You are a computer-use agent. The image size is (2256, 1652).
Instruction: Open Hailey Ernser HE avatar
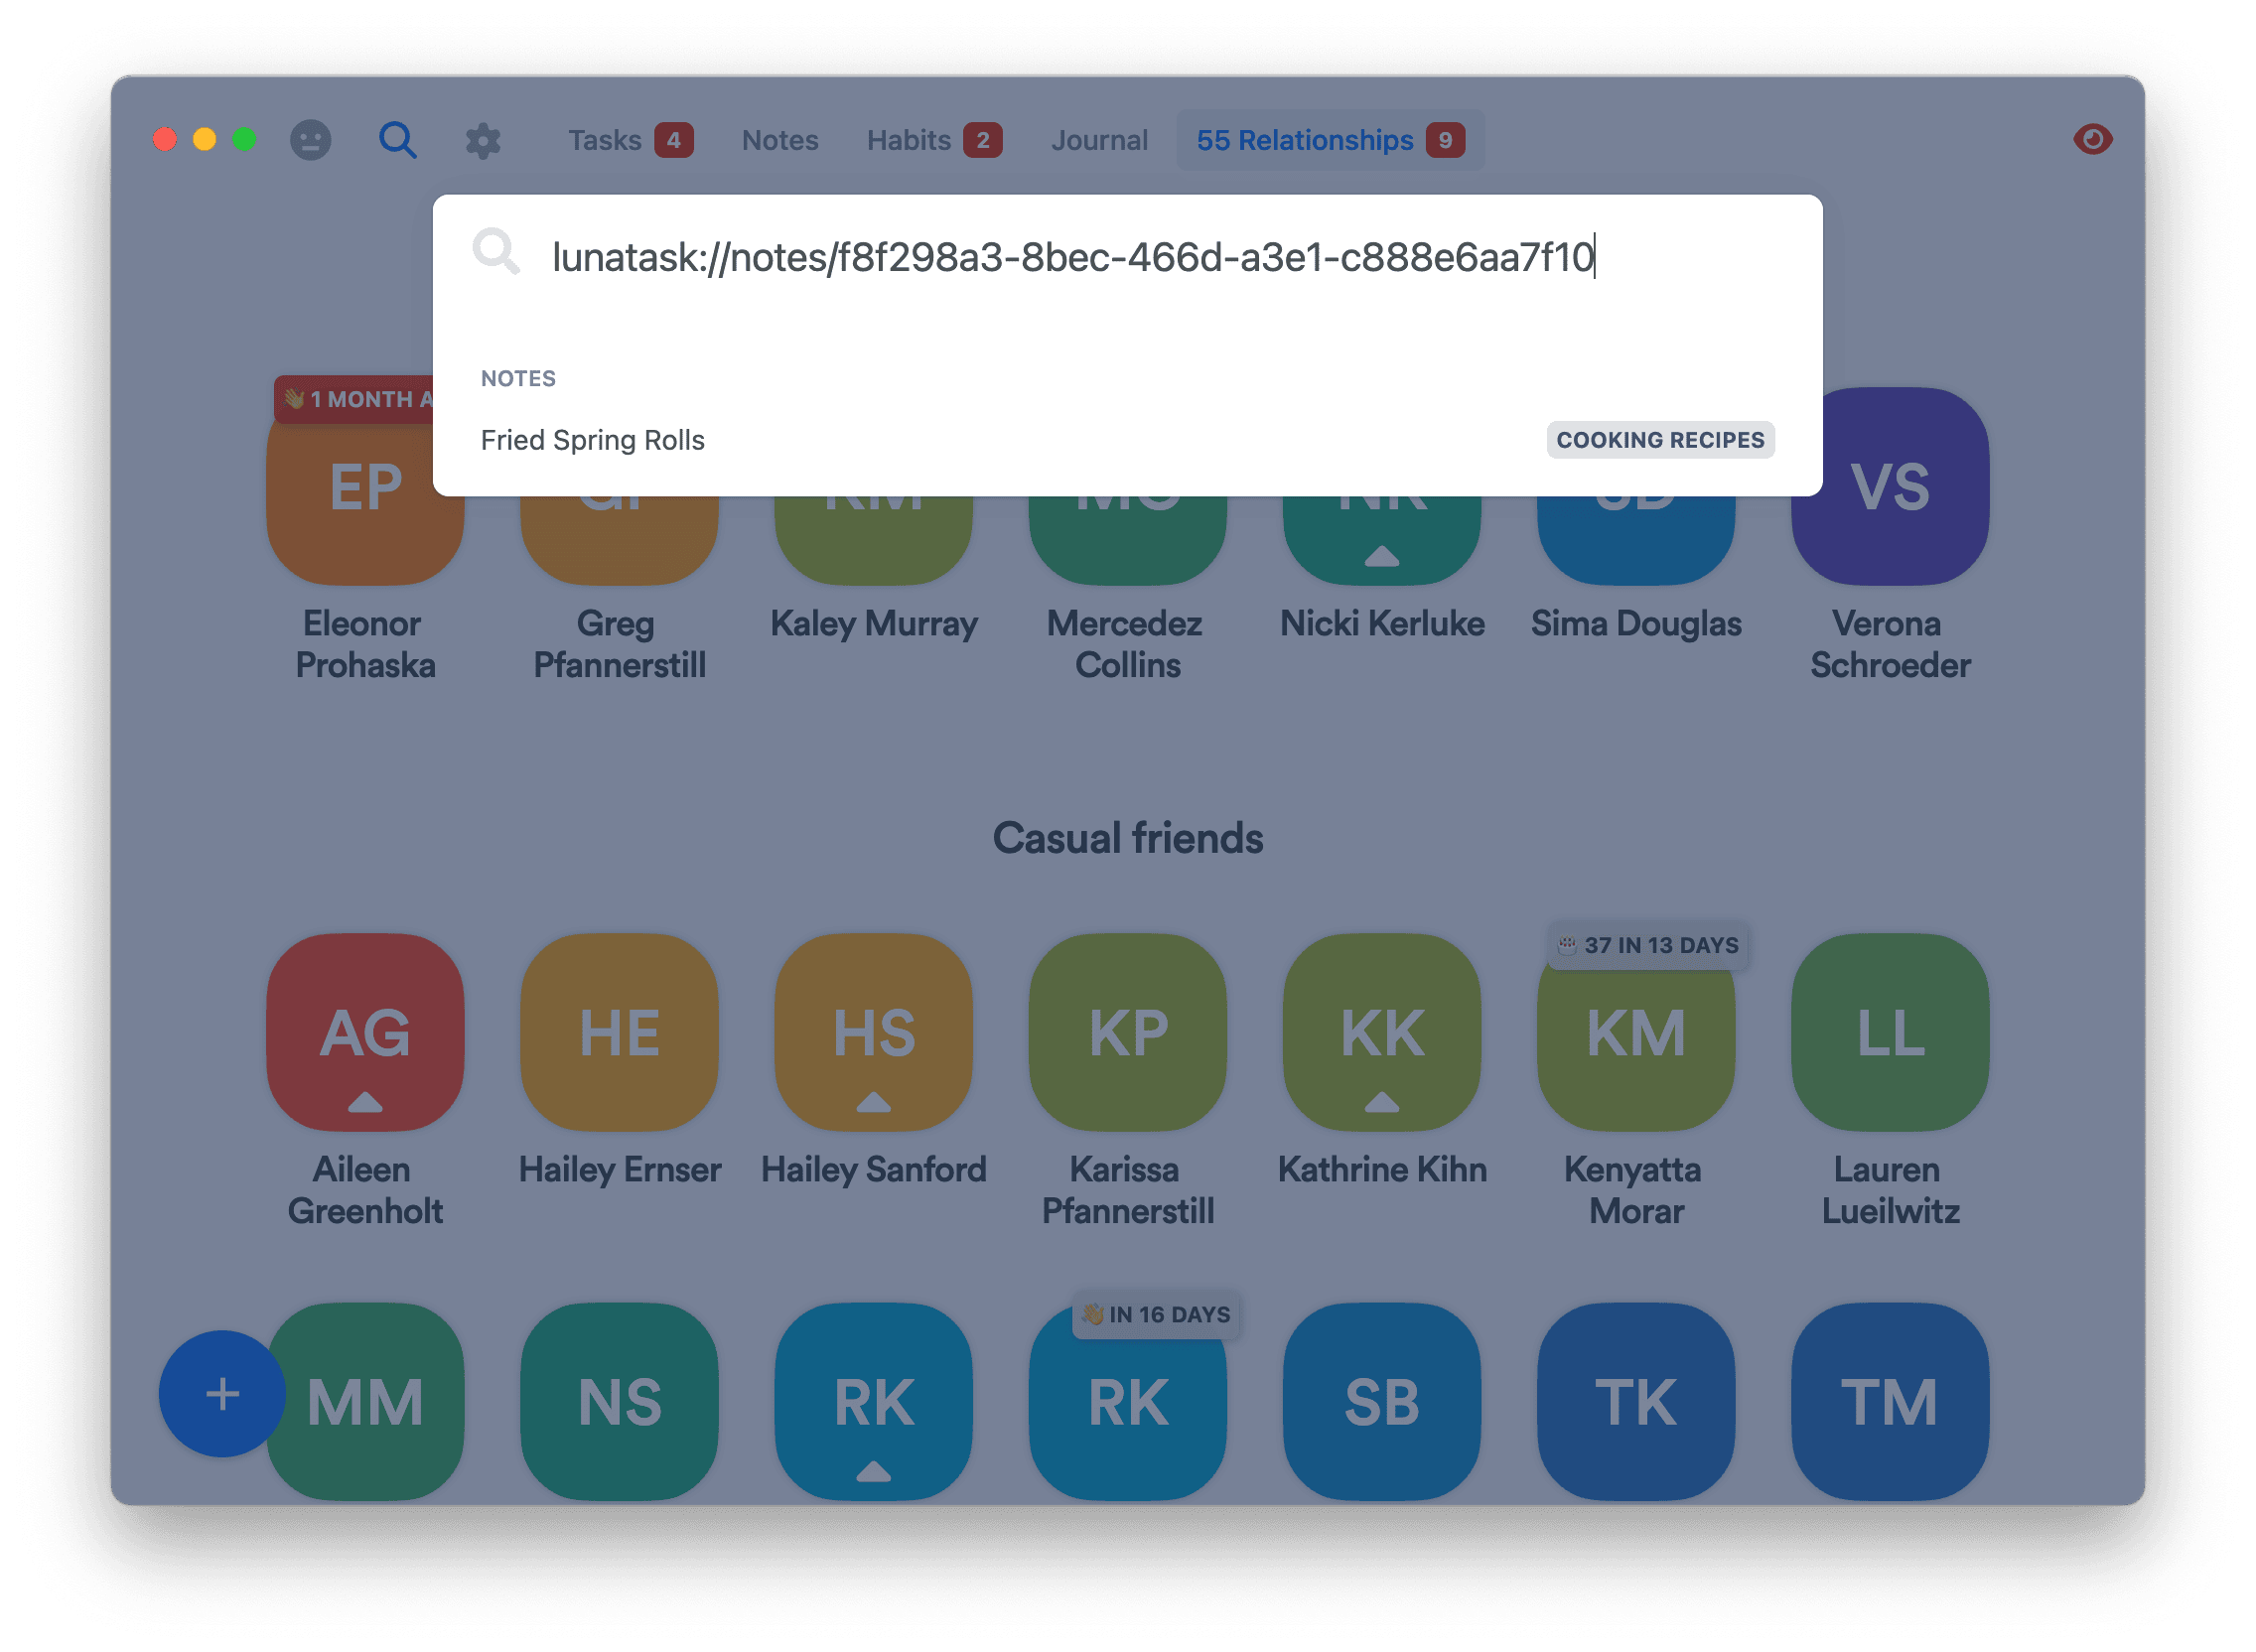click(619, 1032)
